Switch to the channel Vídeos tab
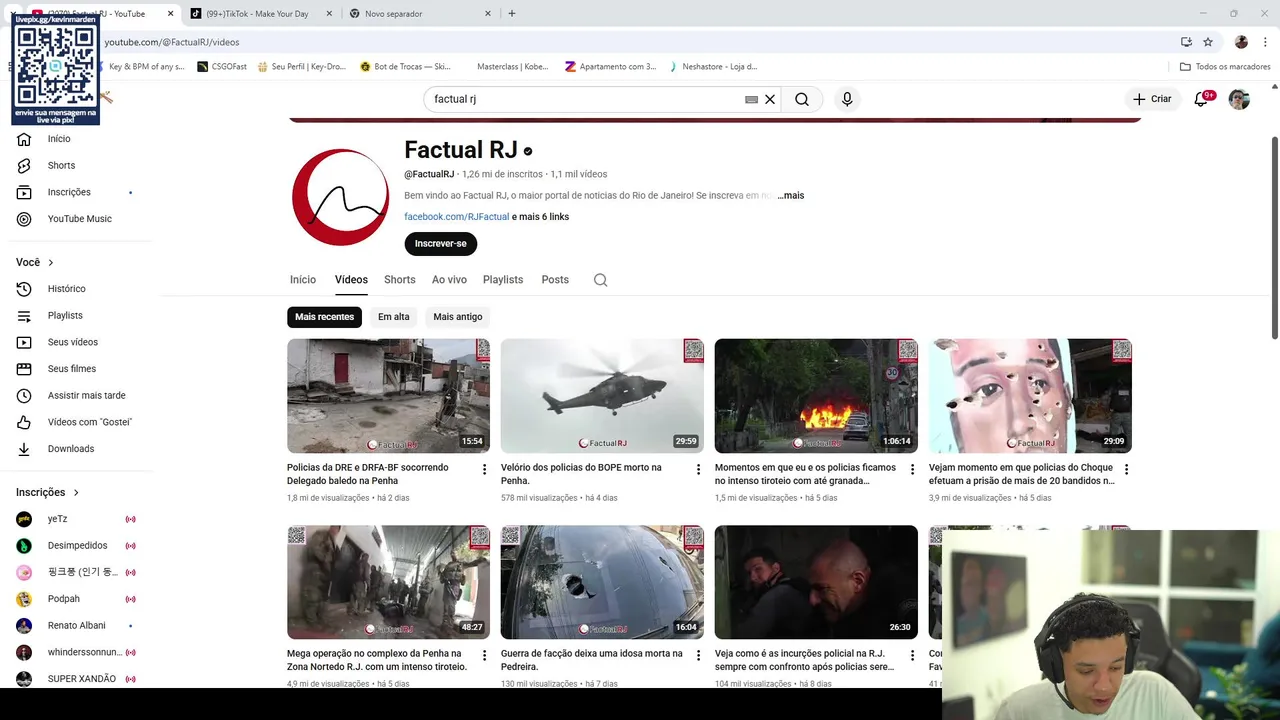This screenshot has height=720, width=1280. coord(351,280)
